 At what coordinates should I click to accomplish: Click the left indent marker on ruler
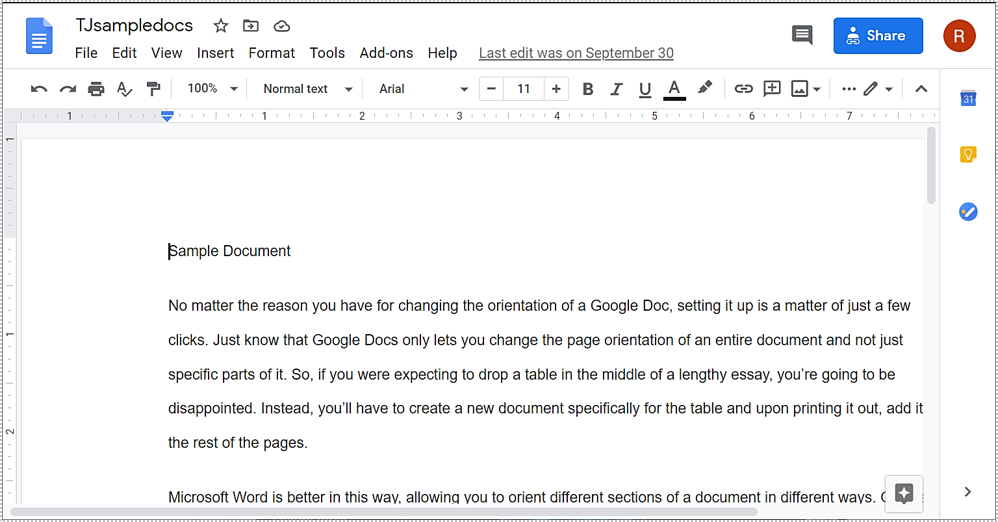[167, 116]
